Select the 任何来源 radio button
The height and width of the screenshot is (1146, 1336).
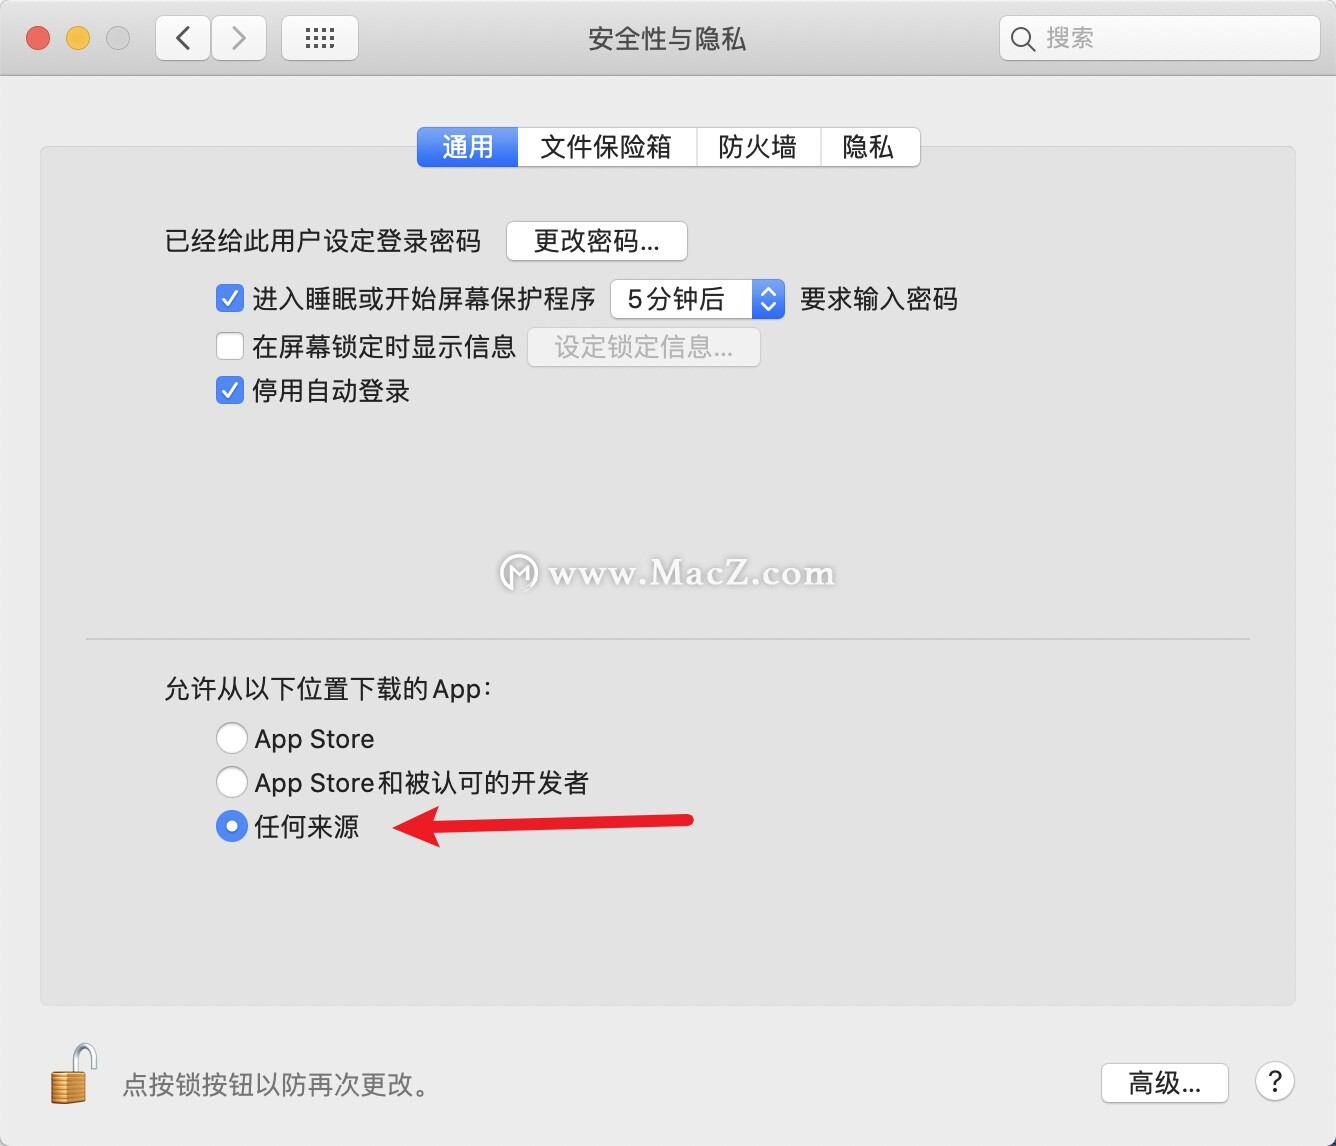[231, 826]
